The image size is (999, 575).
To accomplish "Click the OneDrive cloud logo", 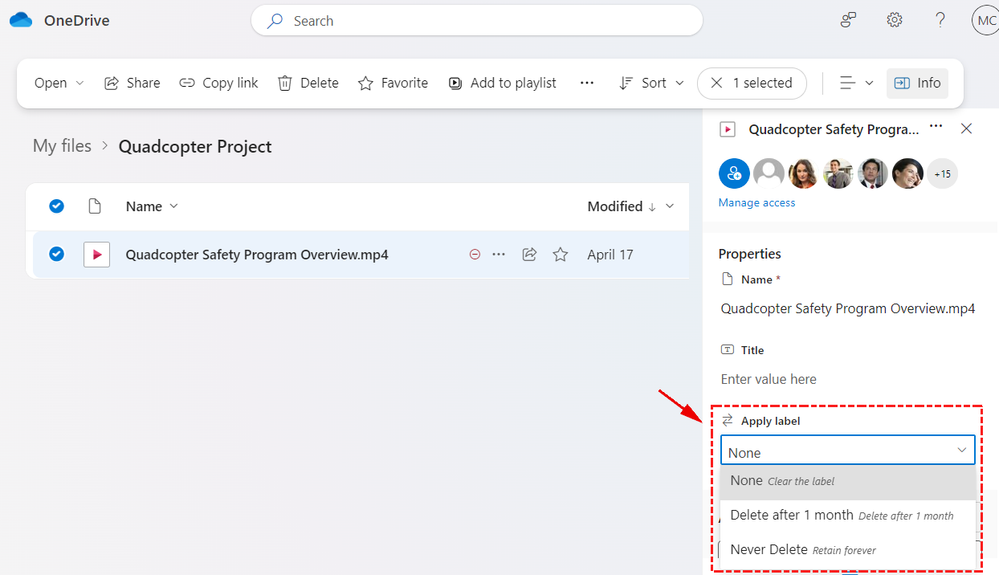I will coord(21,20).
